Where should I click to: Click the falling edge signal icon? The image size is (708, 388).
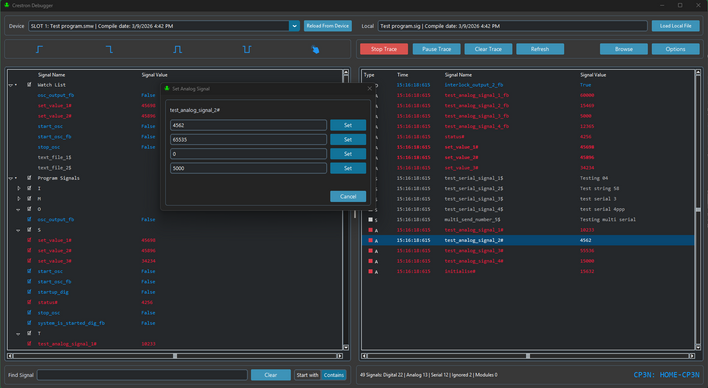pyautogui.click(x=109, y=49)
